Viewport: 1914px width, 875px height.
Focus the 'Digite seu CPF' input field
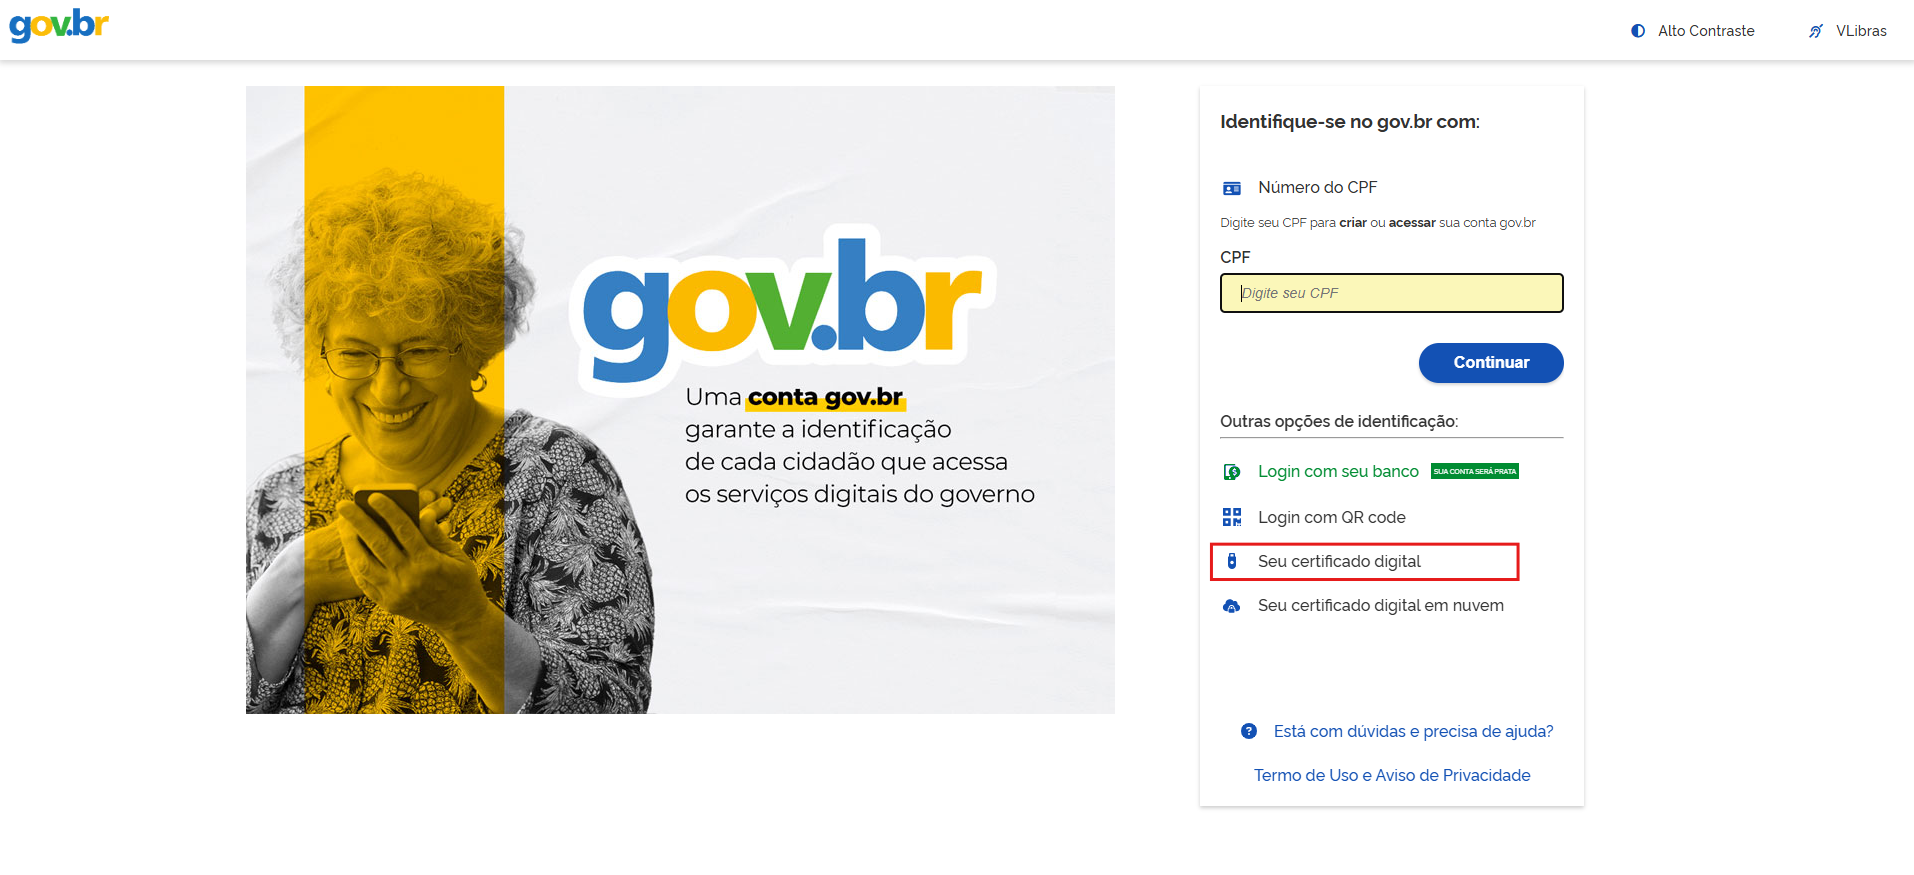pyautogui.click(x=1391, y=293)
